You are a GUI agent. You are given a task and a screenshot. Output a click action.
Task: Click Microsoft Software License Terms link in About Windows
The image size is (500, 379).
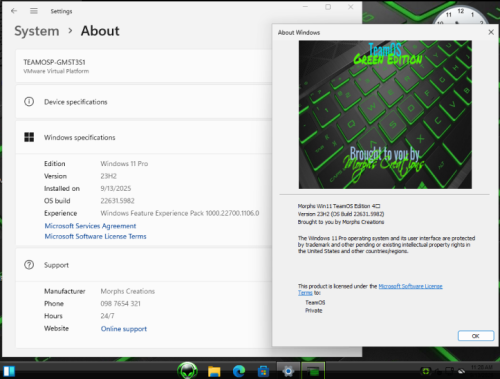tap(410, 286)
